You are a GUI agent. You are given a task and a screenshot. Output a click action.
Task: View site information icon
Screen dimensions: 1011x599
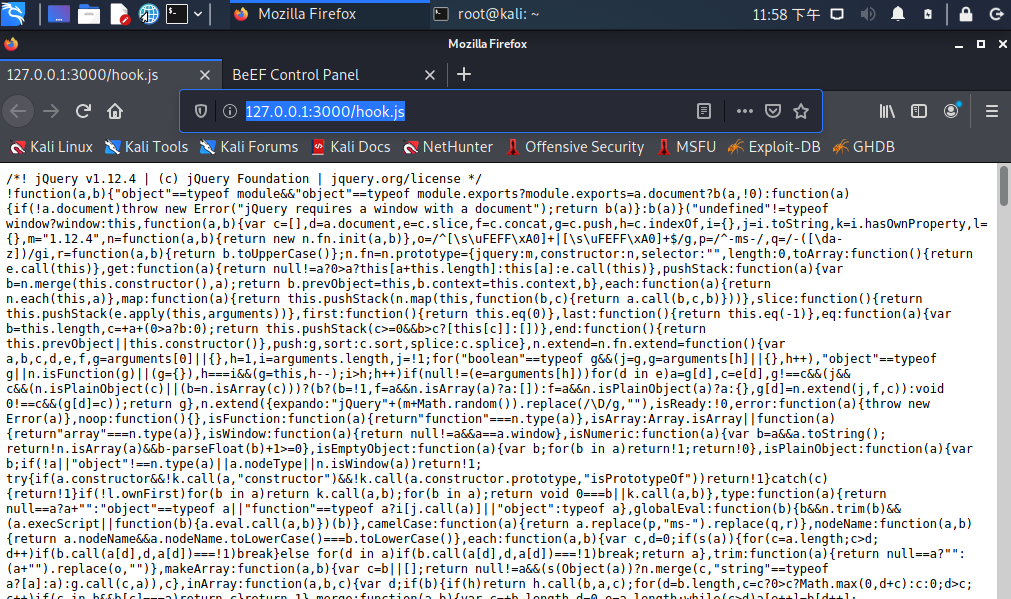click(x=230, y=112)
